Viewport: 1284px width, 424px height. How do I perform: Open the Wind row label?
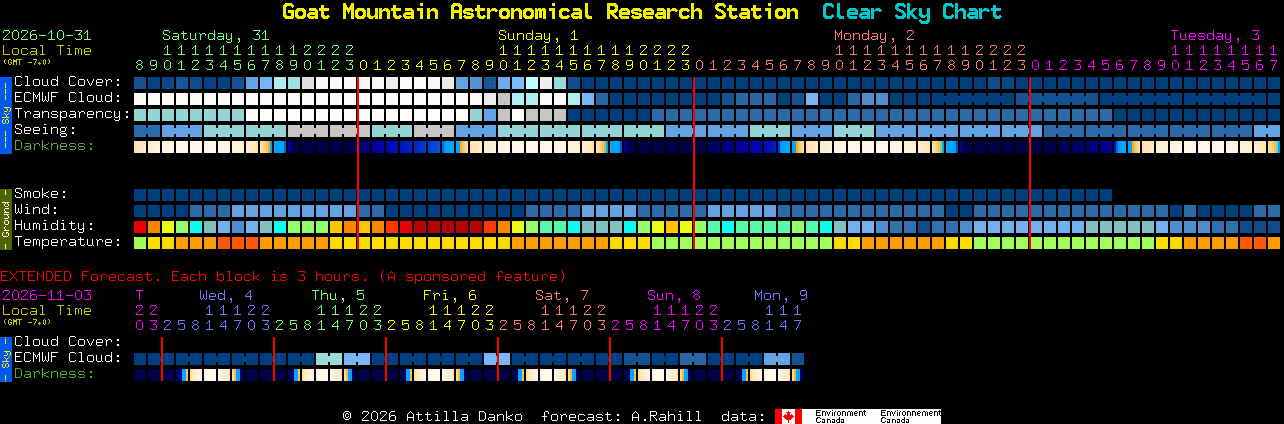tap(36, 210)
